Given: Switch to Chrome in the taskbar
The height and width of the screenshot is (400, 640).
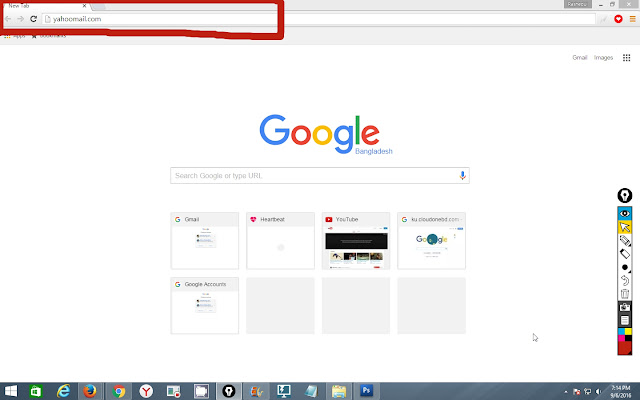Looking at the screenshot, I should click(119, 391).
